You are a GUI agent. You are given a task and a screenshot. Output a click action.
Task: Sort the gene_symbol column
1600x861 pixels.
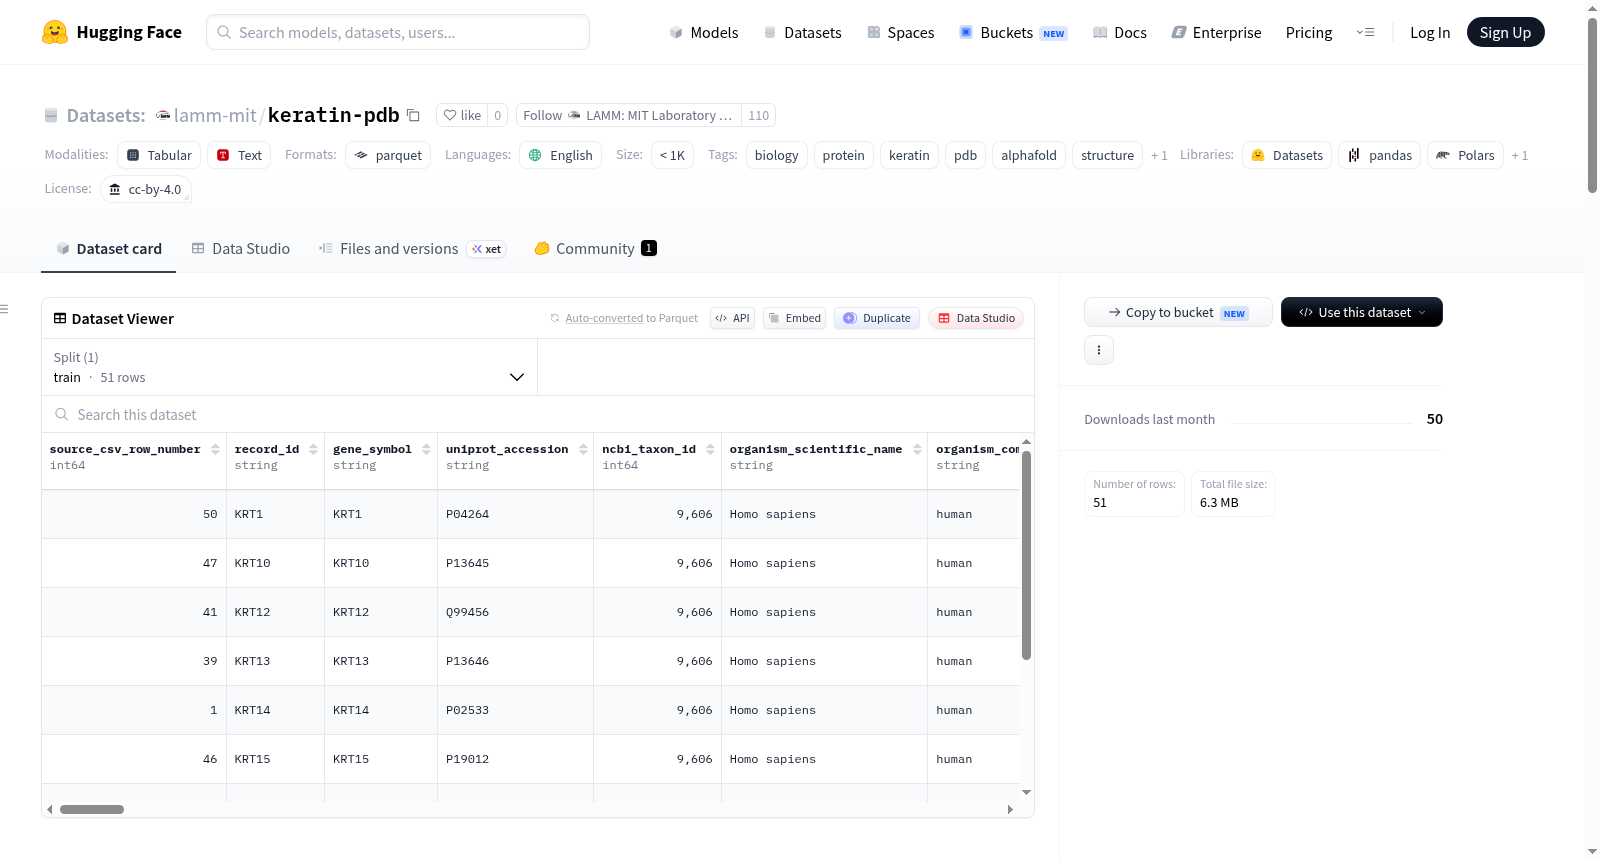pyautogui.click(x=426, y=450)
